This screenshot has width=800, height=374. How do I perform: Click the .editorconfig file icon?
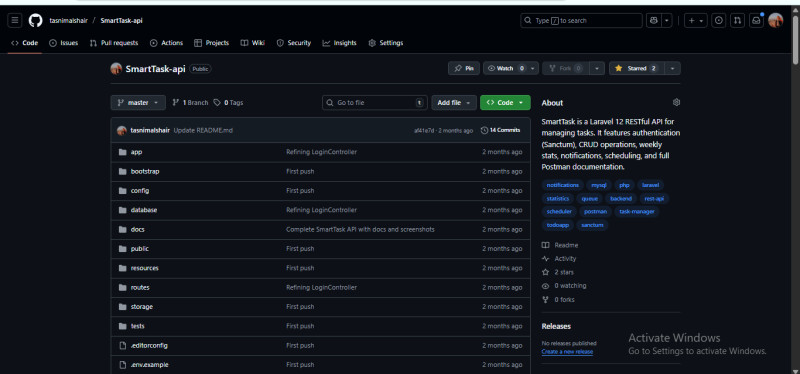click(122, 345)
